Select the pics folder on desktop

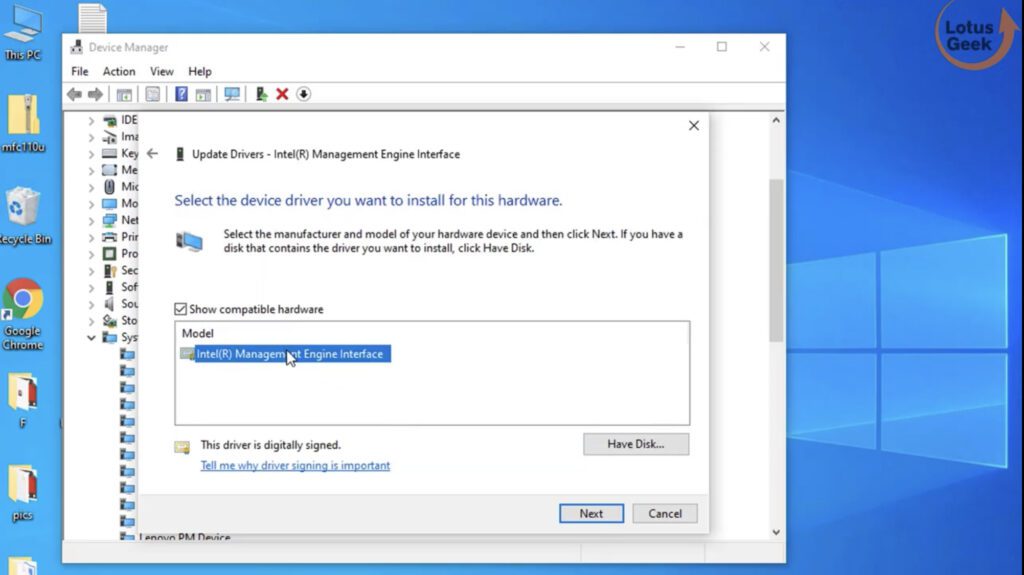23,492
